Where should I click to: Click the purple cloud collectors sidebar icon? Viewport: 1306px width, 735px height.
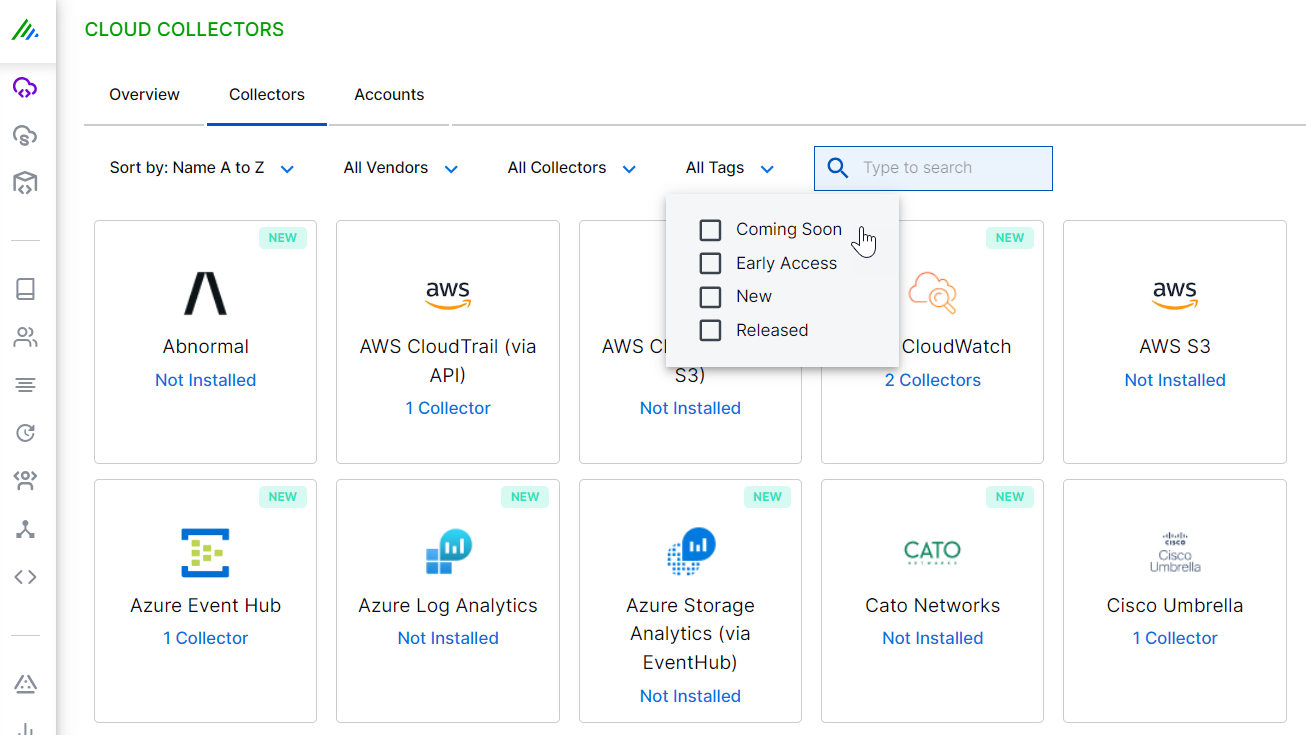pyautogui.click(x=25, y=88)
